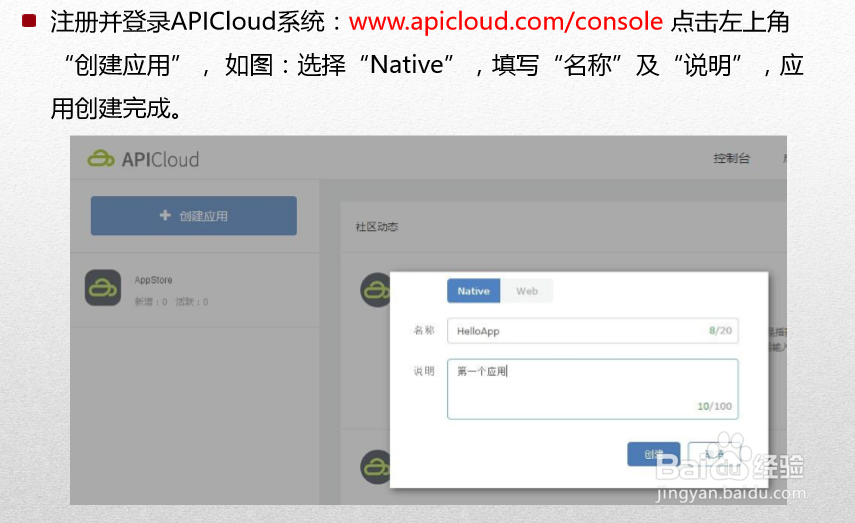Select the Native tab in dialog
The height and width of the screenshot is (523, 855).
(473, 291)
